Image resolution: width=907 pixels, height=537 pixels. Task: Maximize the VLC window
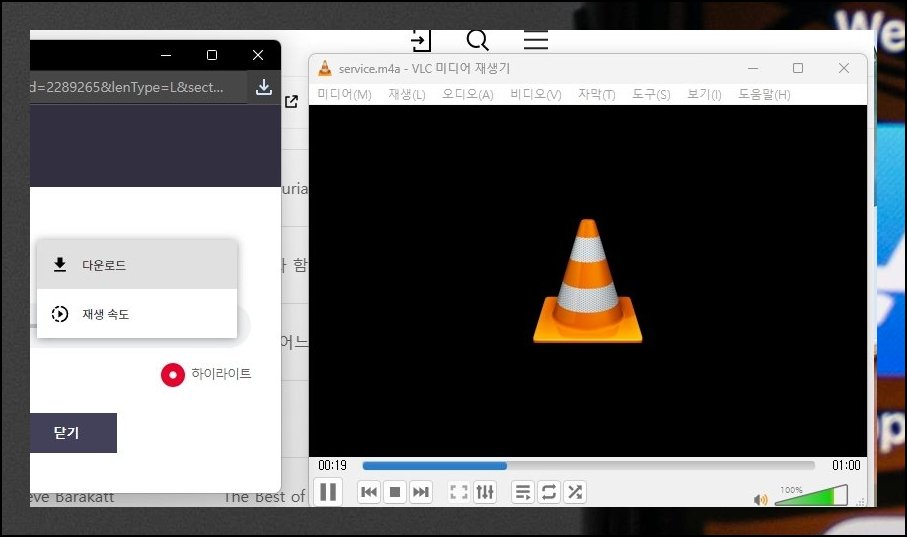(798, 68)
